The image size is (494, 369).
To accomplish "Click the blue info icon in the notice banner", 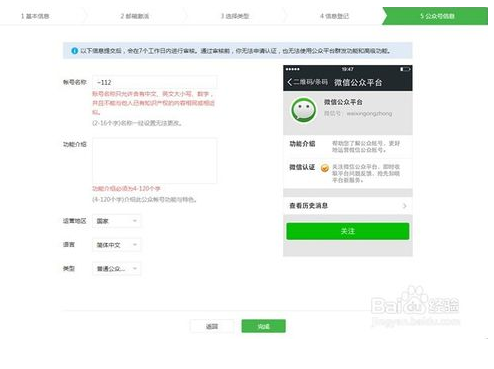I will (x=74, y=51).
